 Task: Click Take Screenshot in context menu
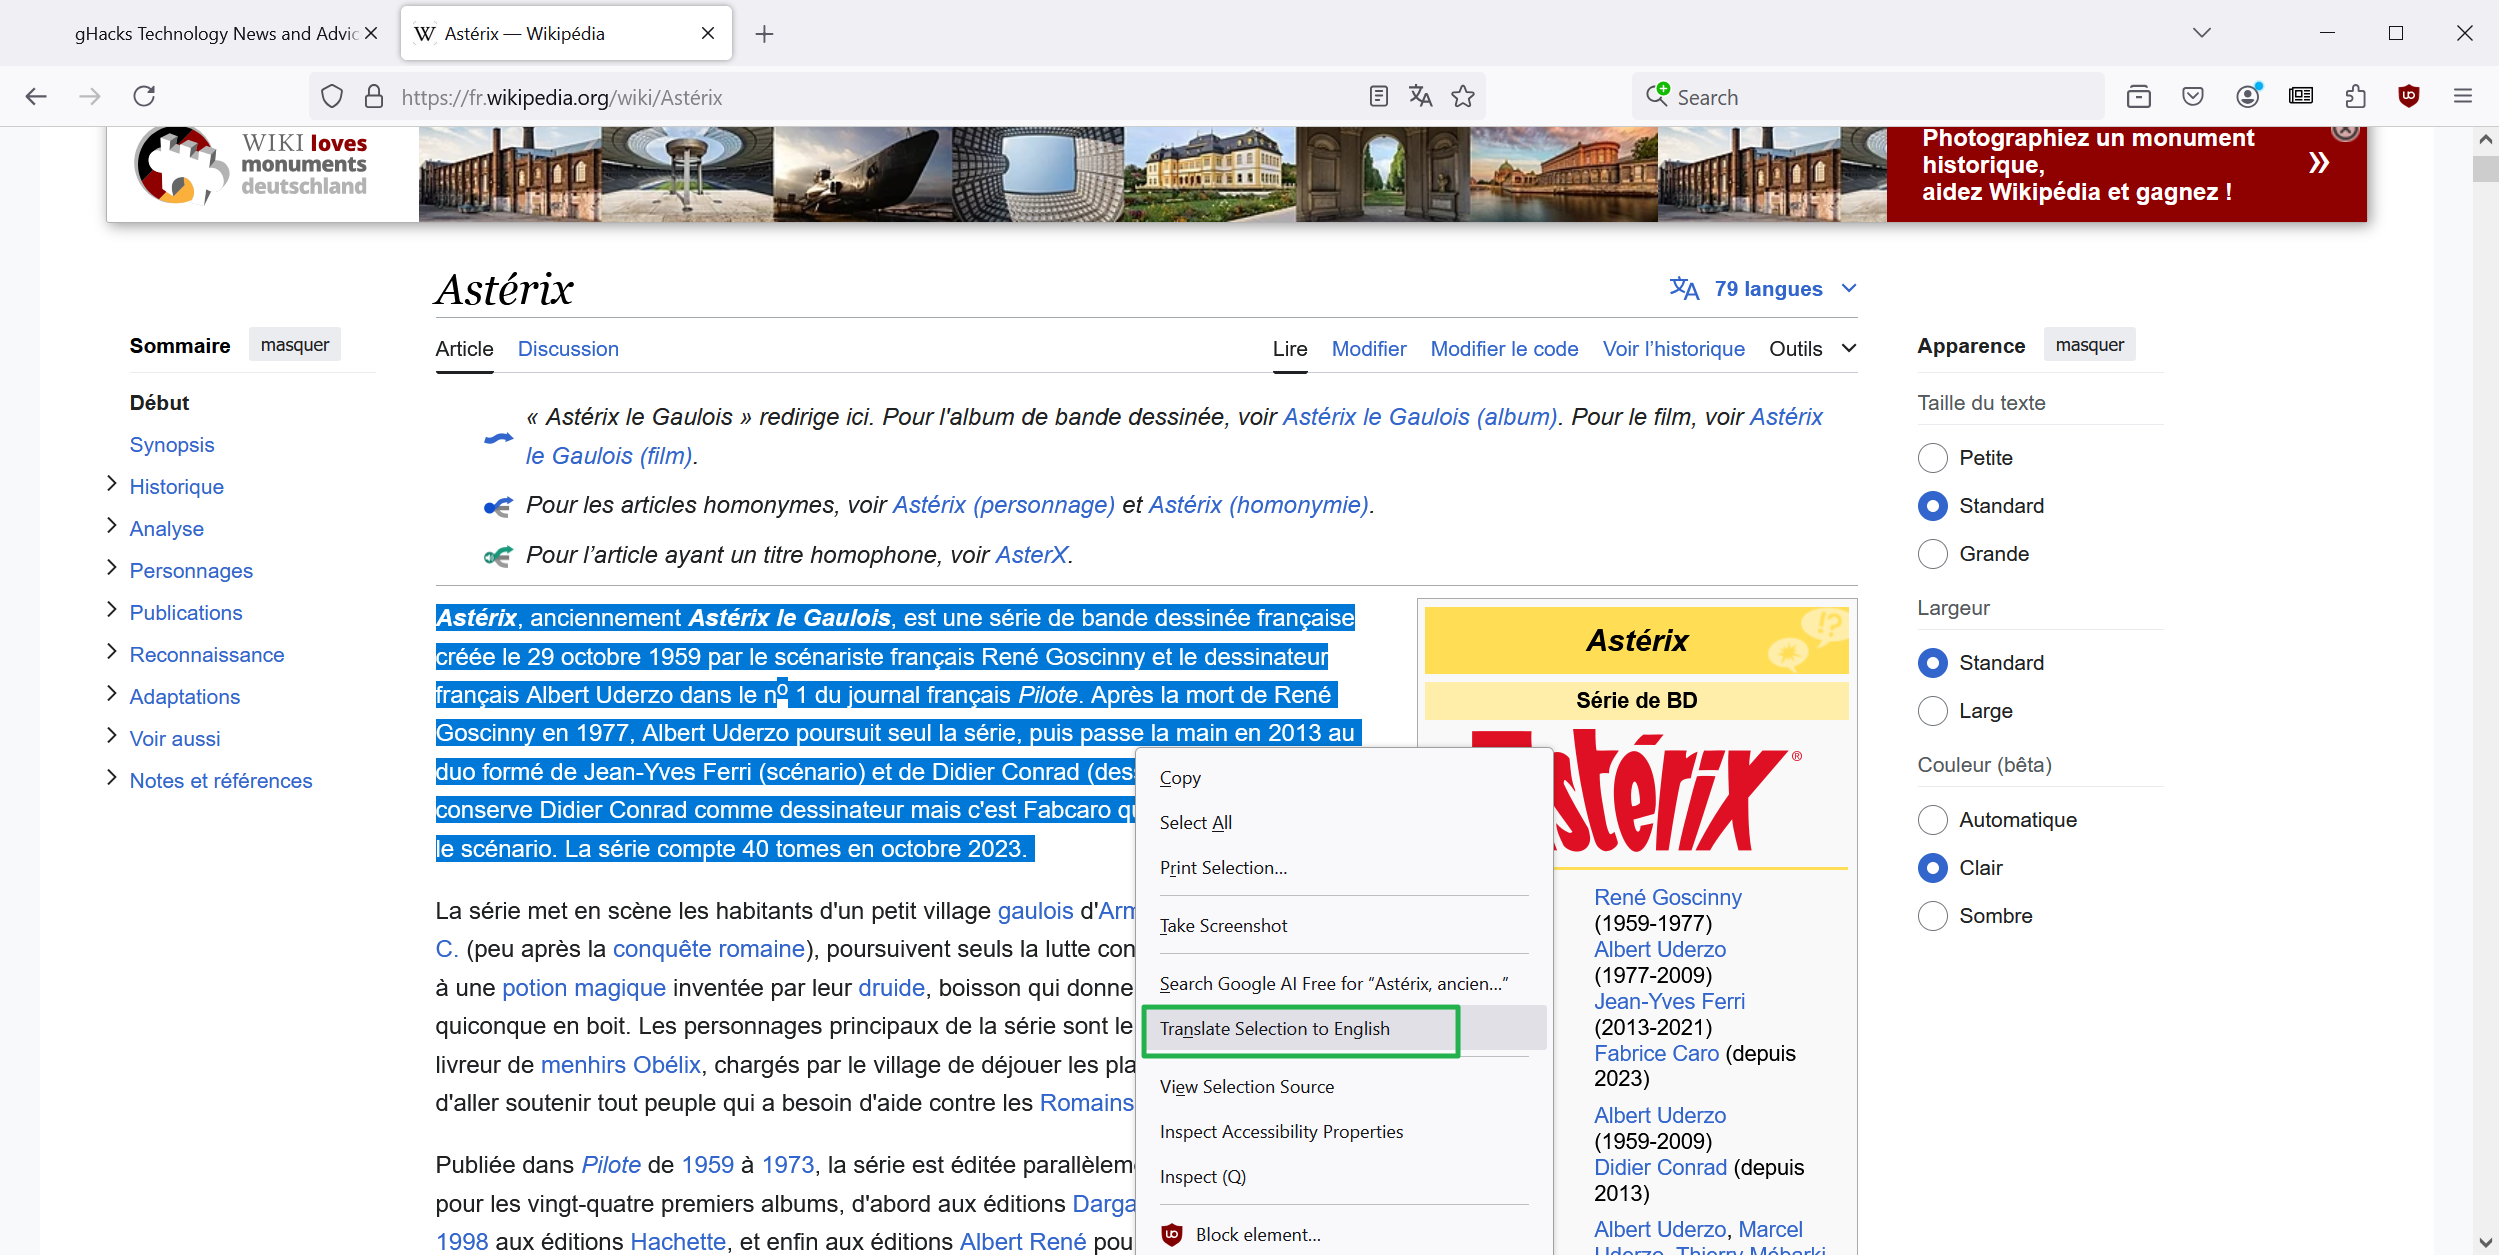(1344, 926)
